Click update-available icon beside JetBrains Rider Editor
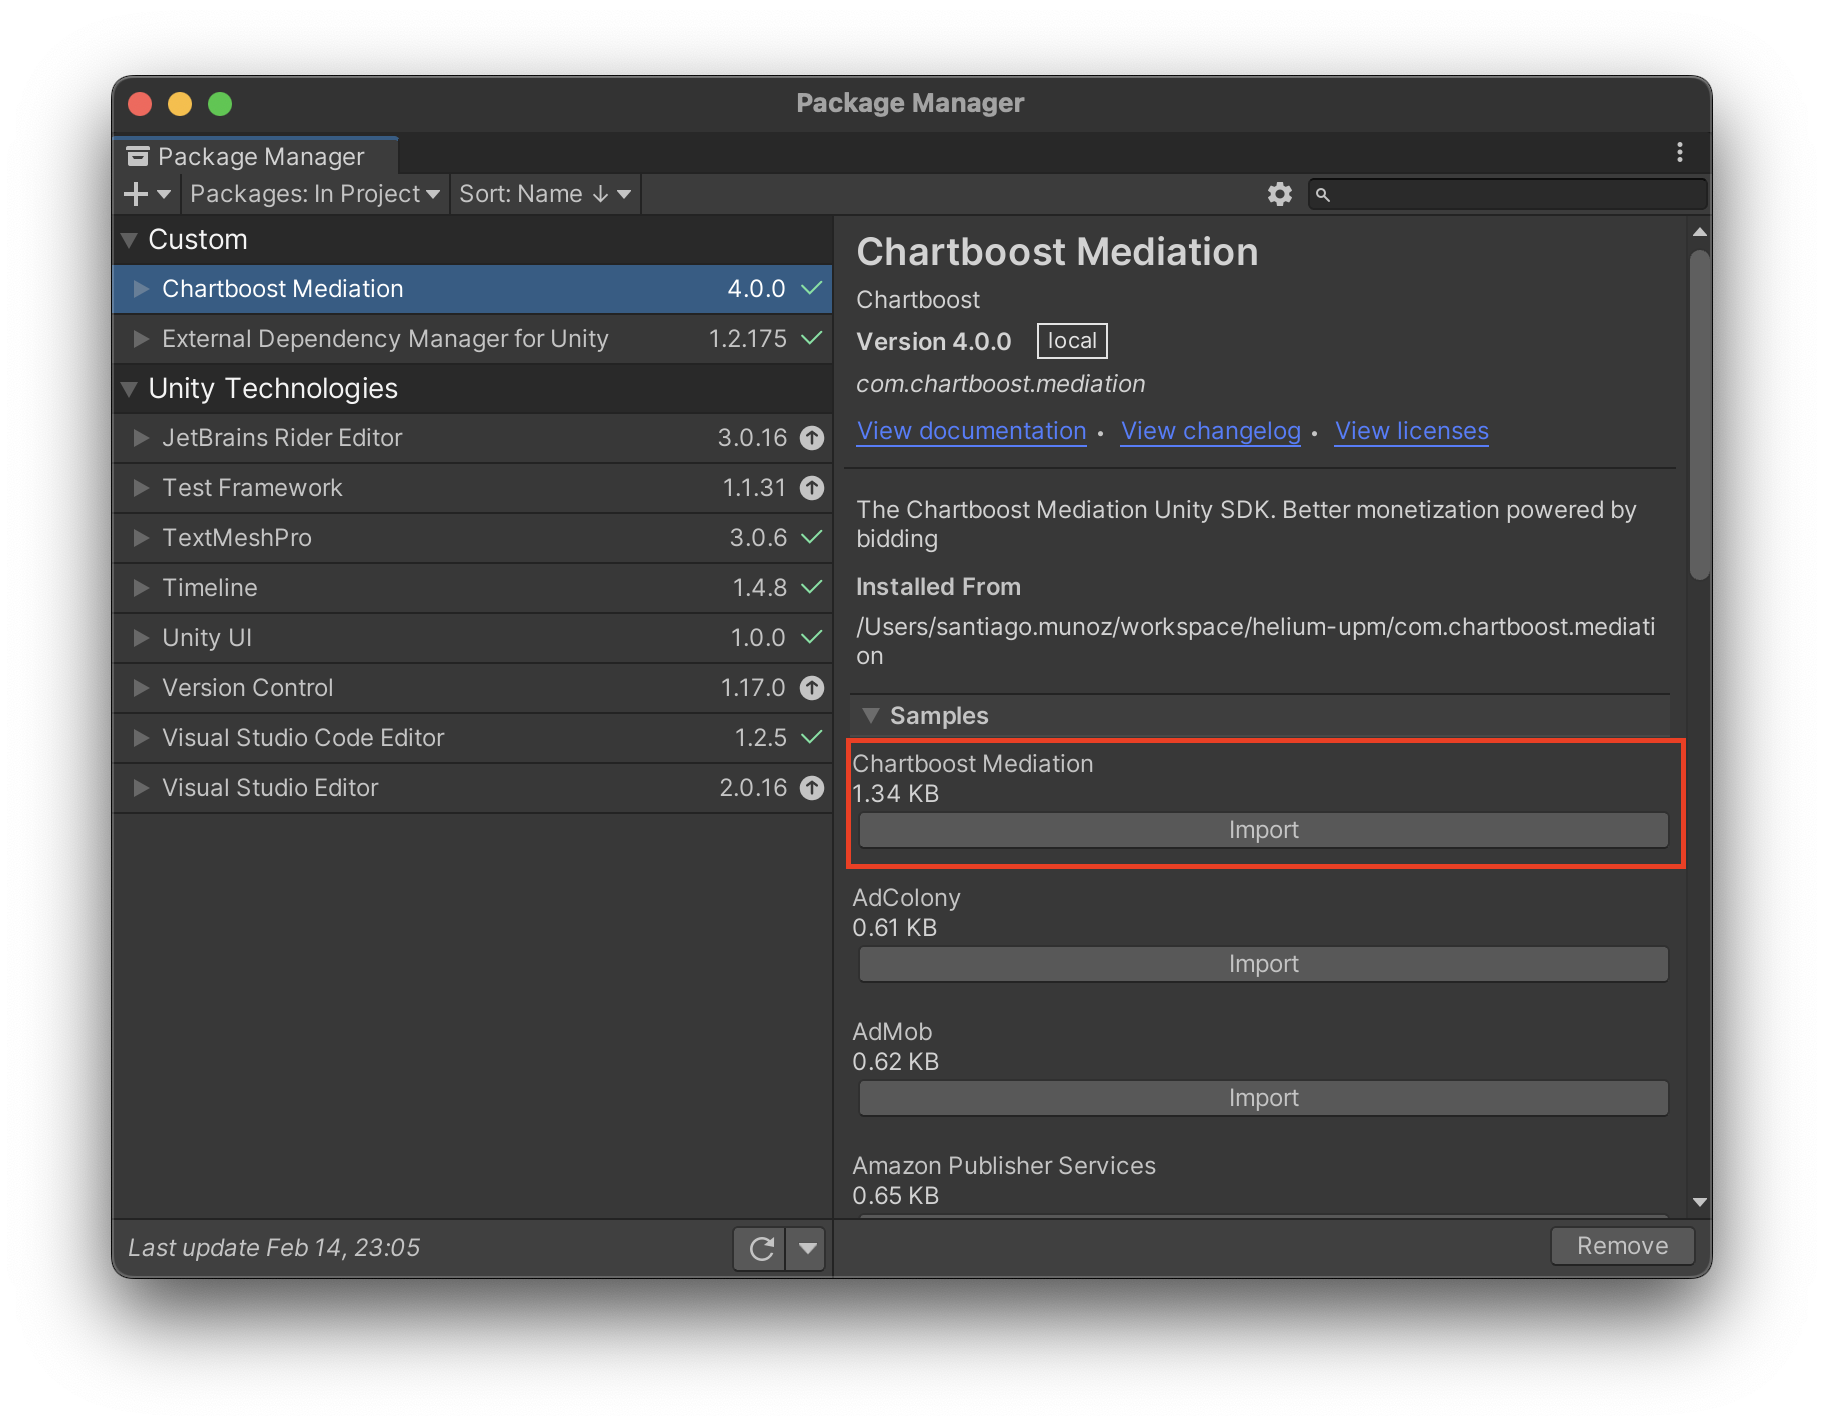The width and height of the screenshot is (1824, 1426). click(812, 438)
